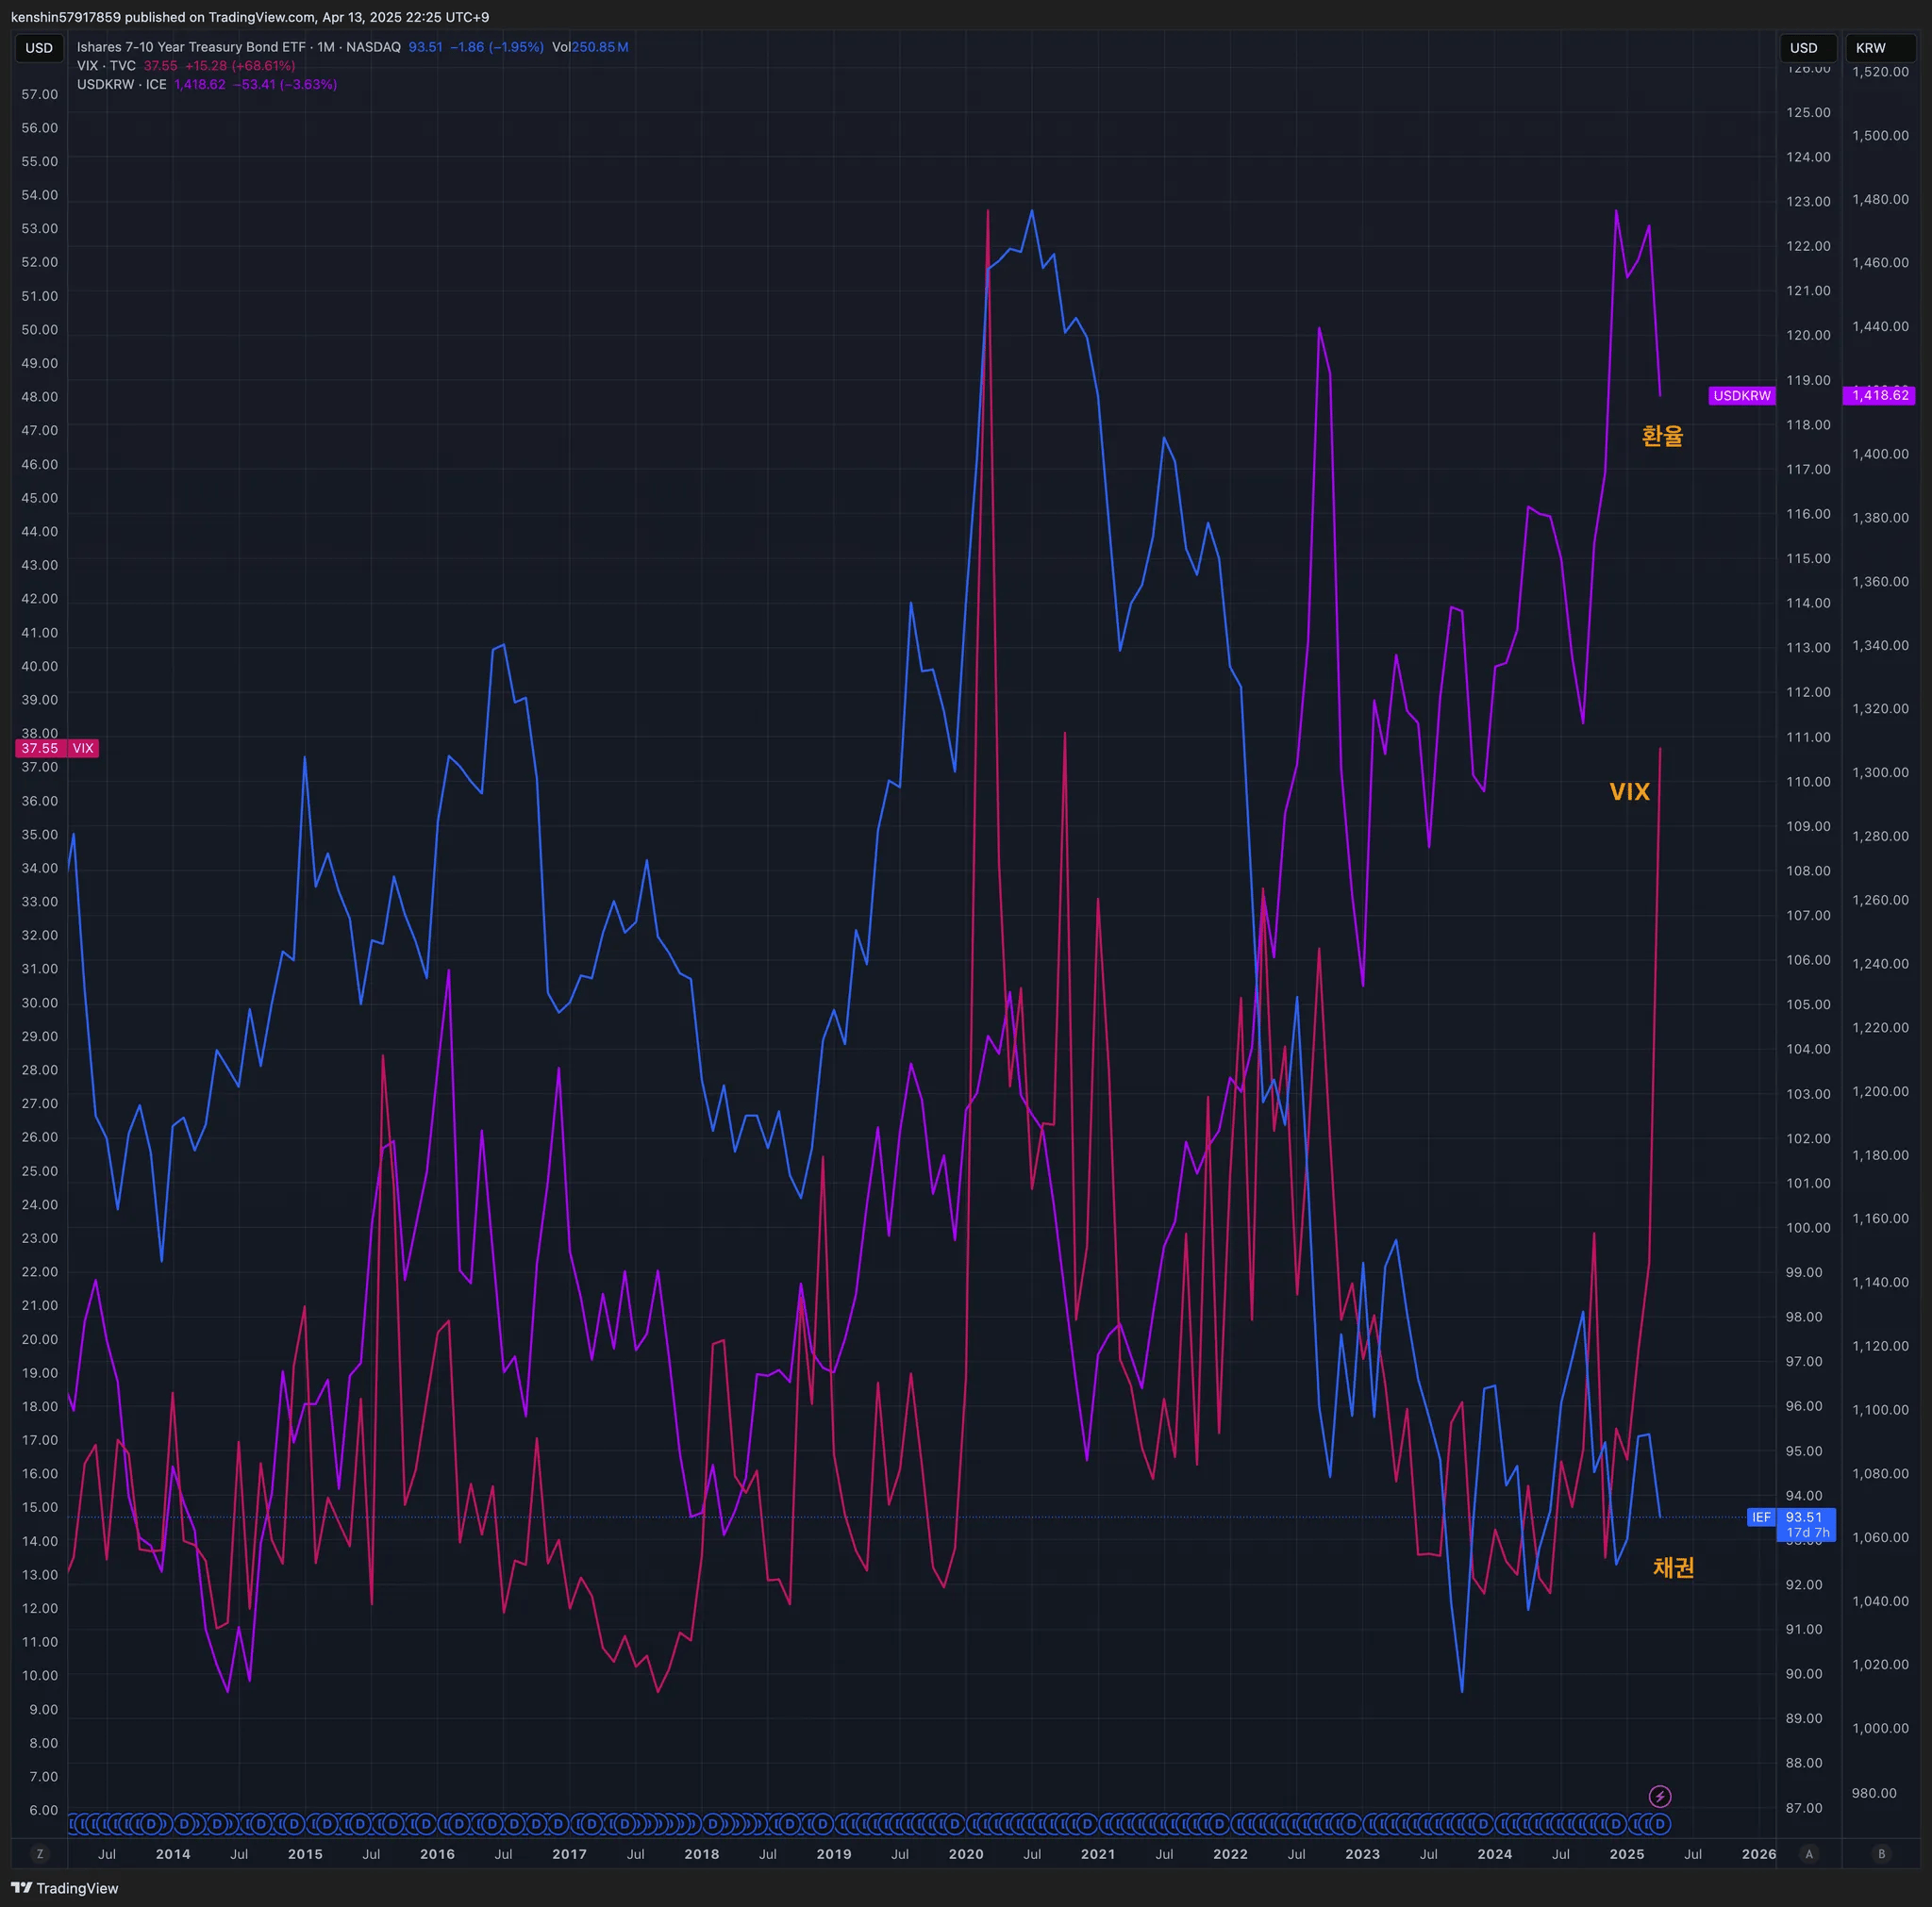Click the 2020 label on the time axis

tap(966, 1854)
